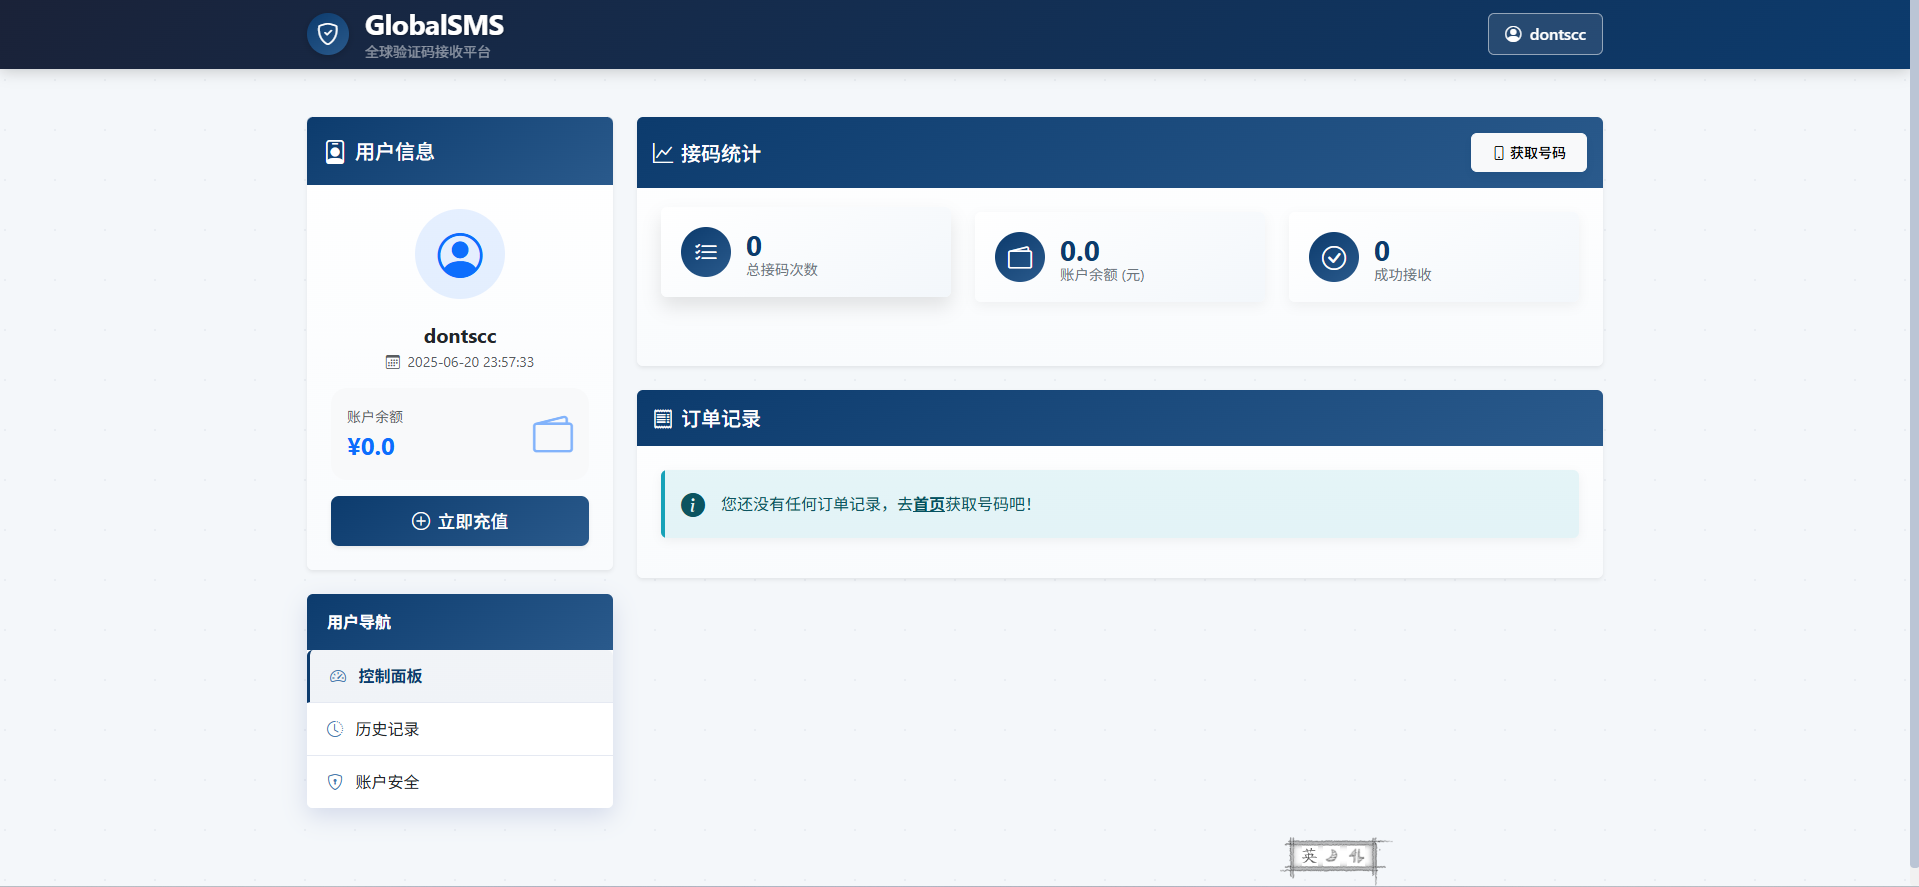
Task: Click the info icon in order notice
Action: pyautogui.click(x=693, y=505)
